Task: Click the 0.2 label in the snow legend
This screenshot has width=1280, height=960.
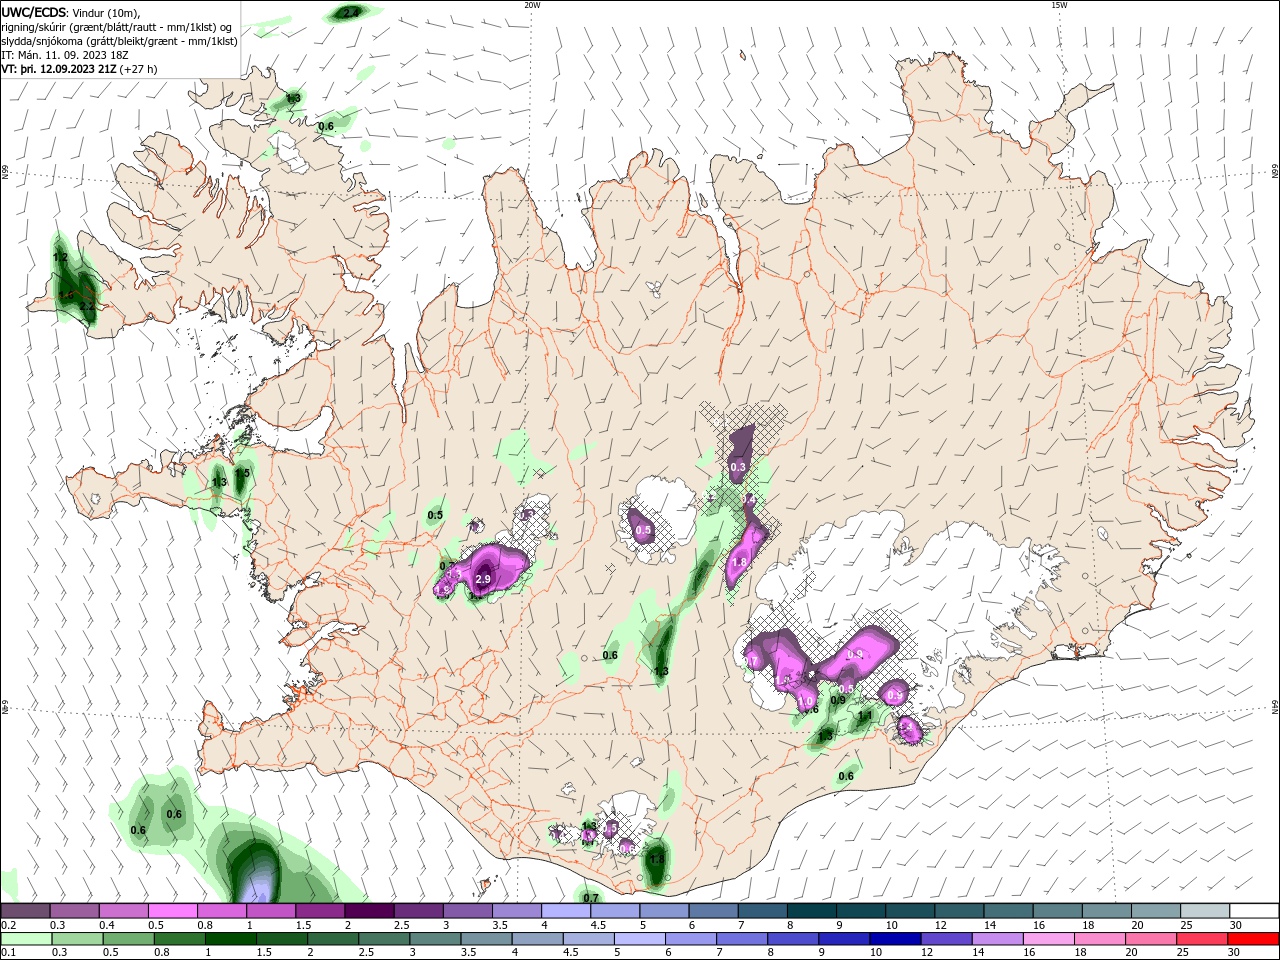Action: tap(9, 925)
